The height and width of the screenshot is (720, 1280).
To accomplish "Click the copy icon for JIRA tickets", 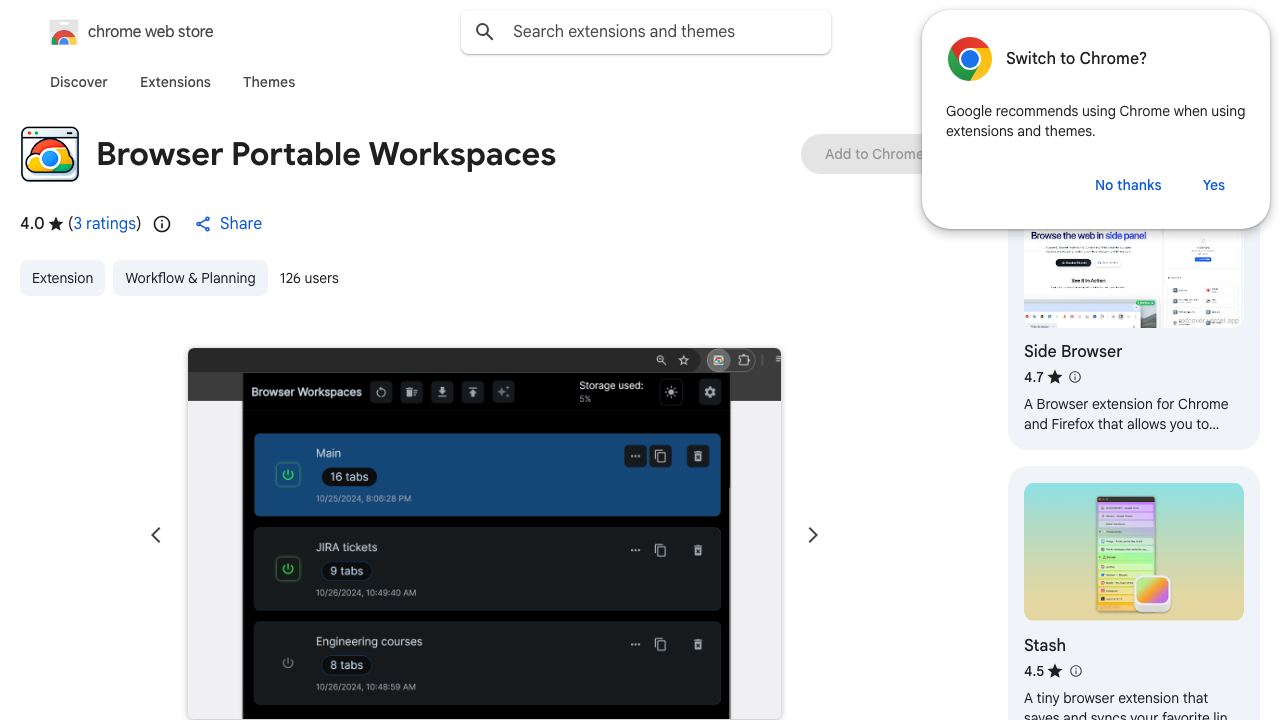I will point(660,550).
